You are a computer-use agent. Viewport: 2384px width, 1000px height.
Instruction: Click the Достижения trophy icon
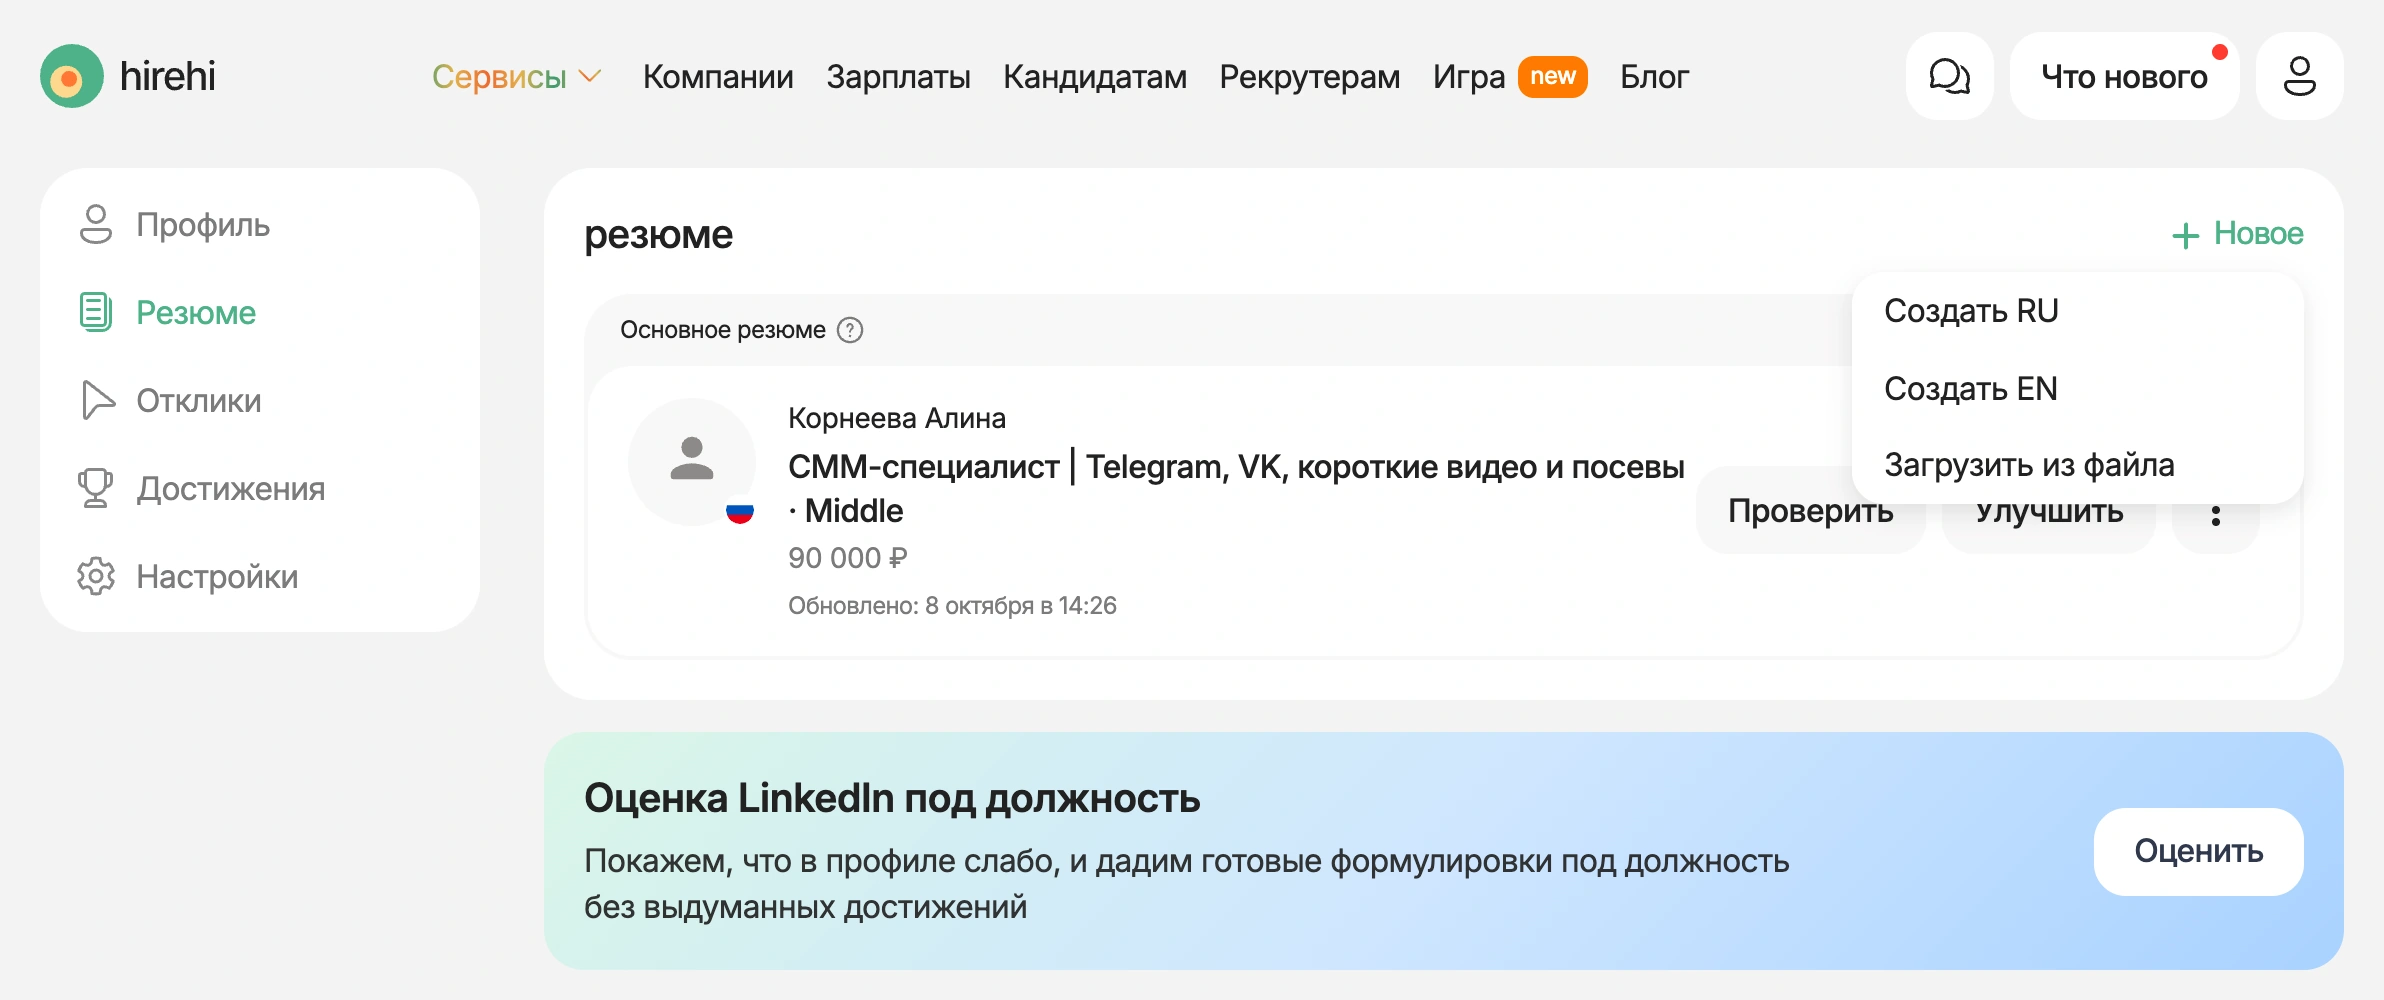tap(96, 488)
